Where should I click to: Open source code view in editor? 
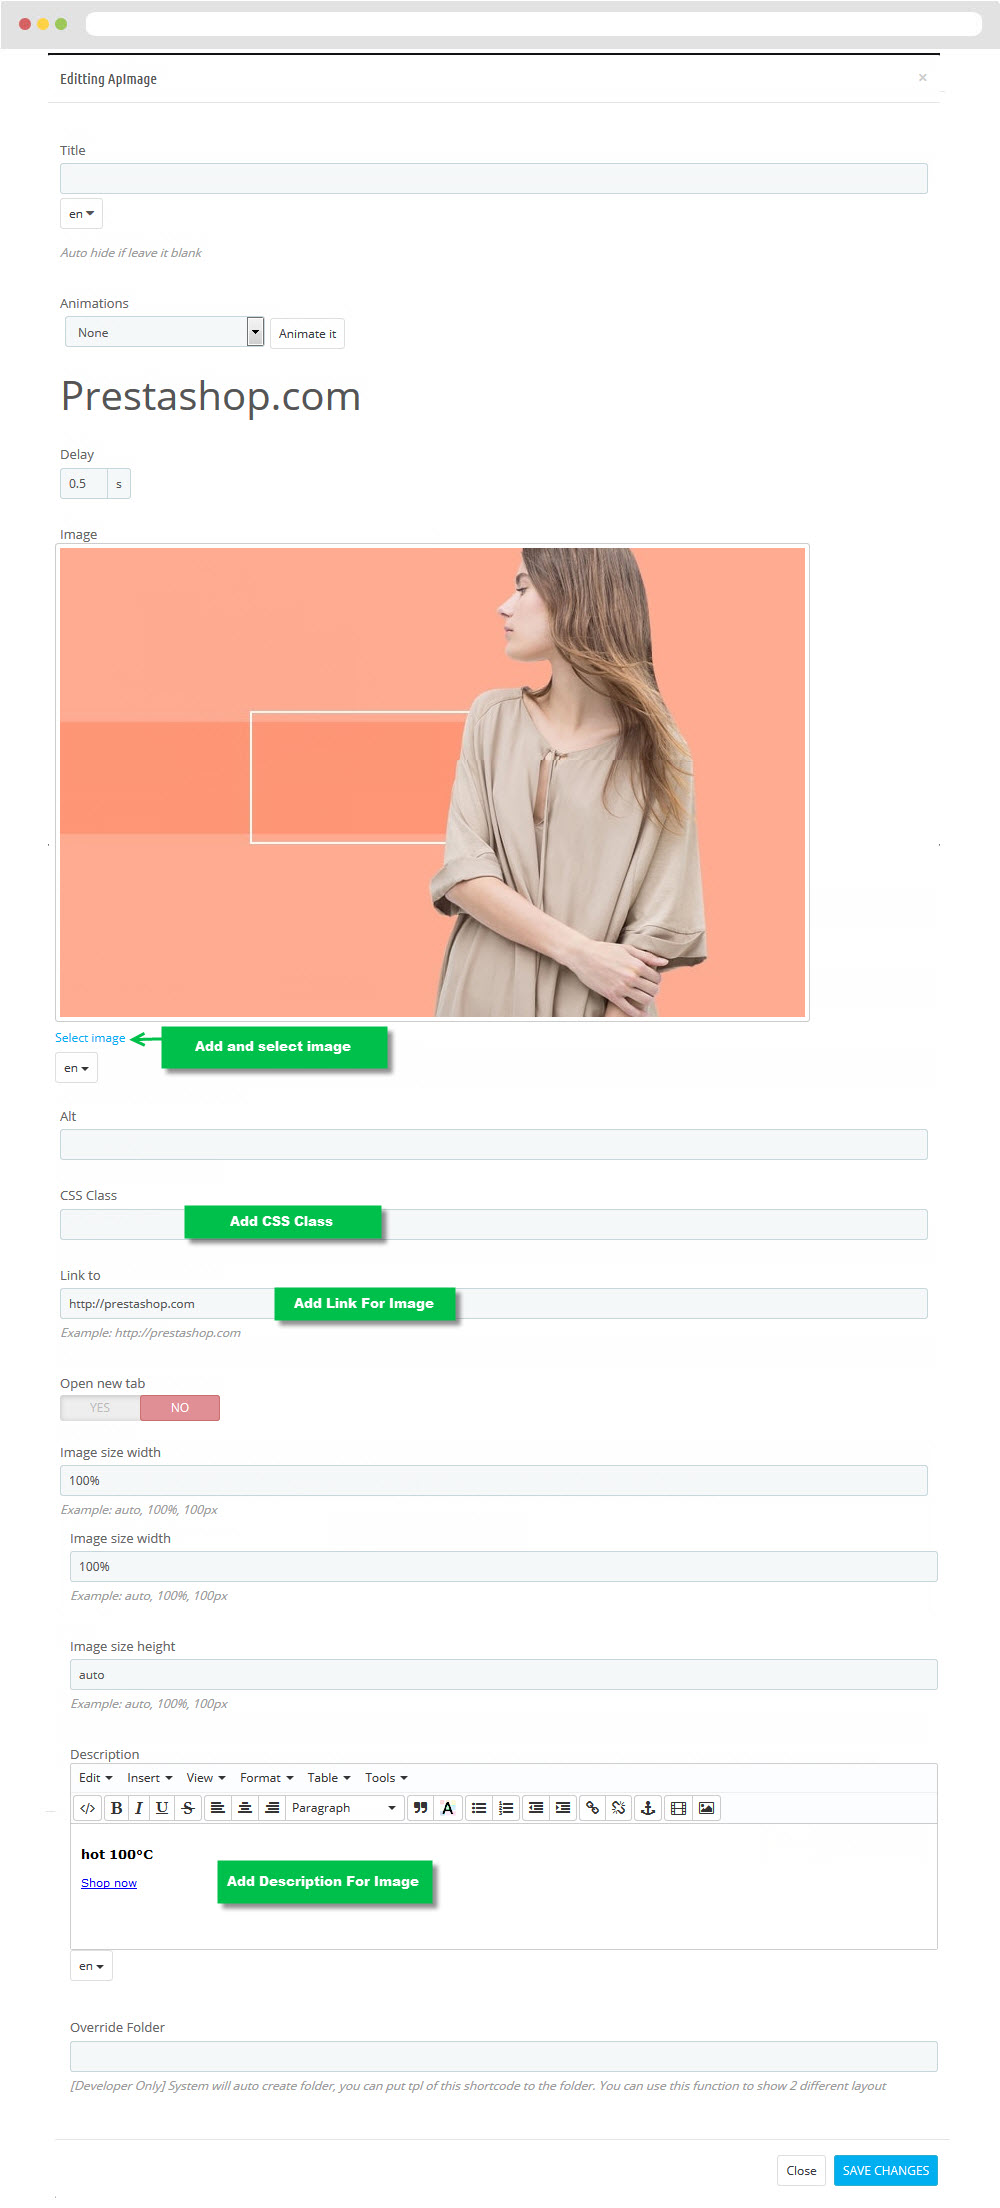coord(88,1808)
